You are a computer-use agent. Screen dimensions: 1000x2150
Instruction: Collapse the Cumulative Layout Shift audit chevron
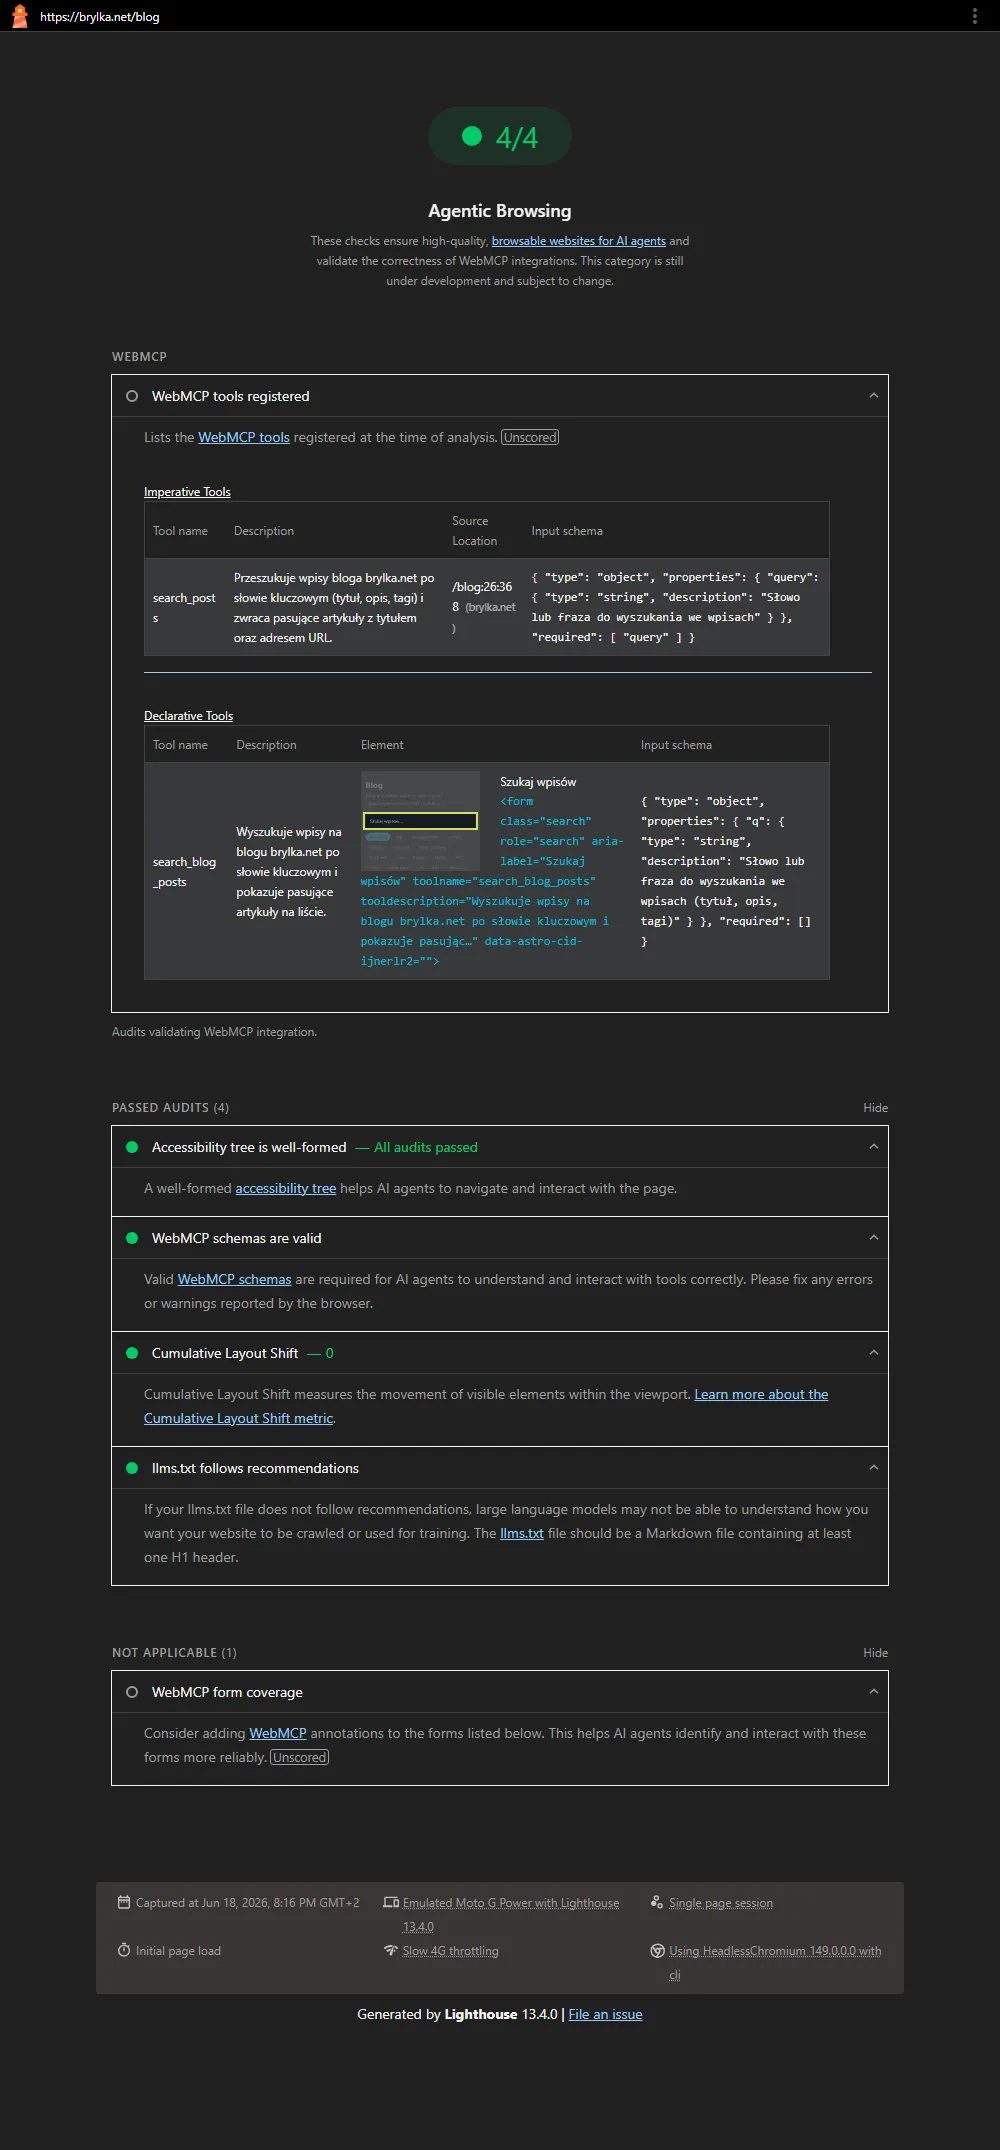point(873,1353)
